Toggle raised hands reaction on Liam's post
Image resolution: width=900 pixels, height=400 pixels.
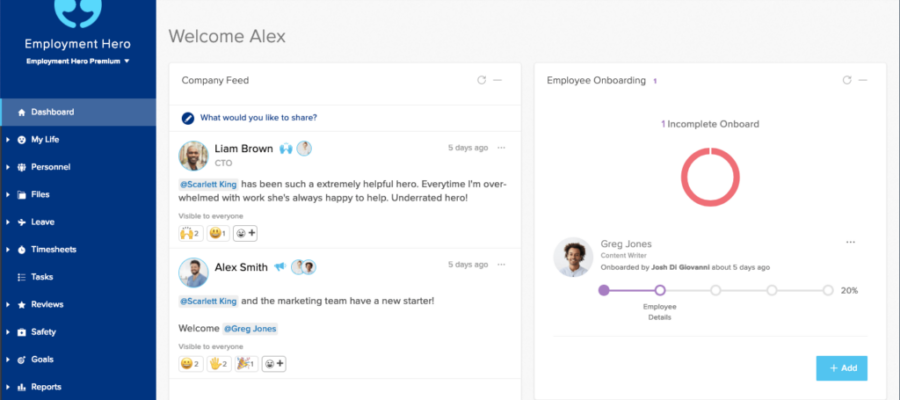click(191, 234)
